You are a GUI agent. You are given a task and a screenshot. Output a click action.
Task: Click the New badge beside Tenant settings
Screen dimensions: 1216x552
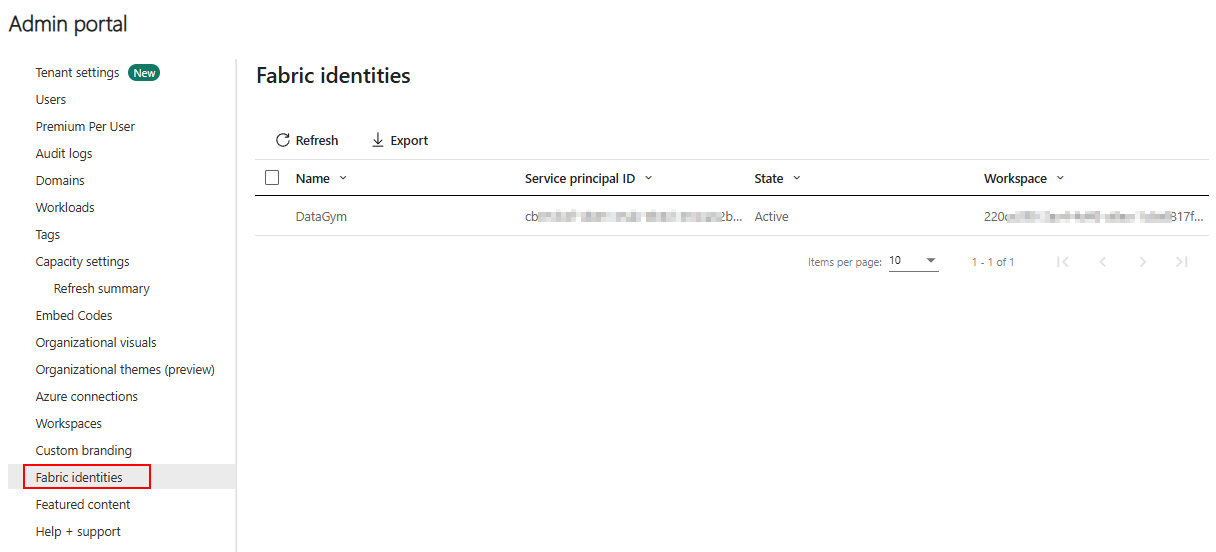[145, 73]
